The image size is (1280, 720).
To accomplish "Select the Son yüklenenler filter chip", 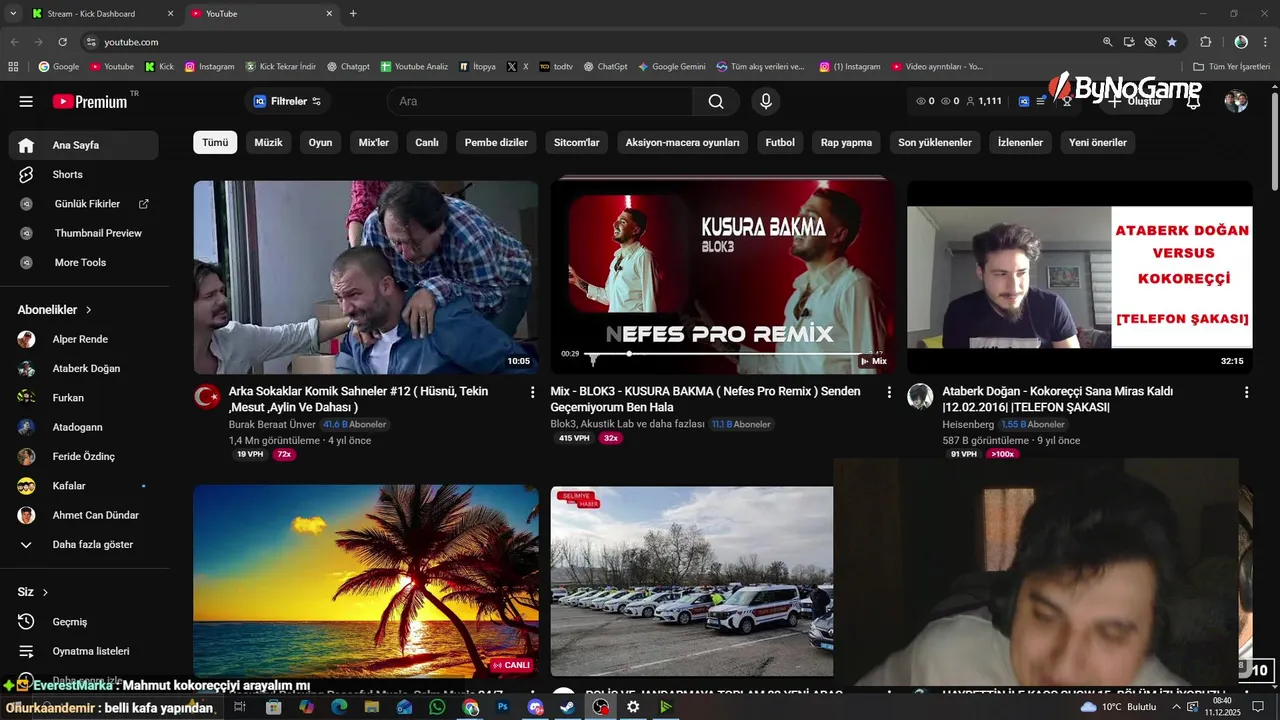I will click(935, 142).
